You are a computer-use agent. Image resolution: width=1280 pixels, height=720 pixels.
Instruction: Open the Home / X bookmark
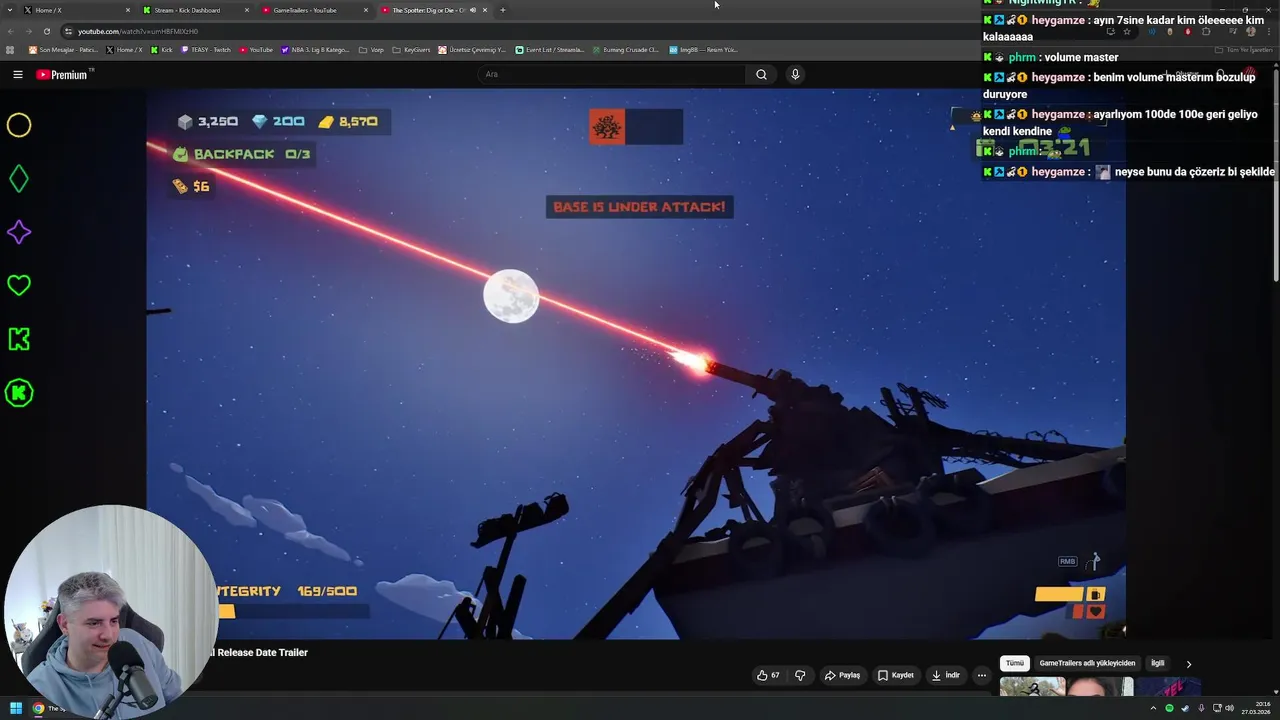coord(125,49)
